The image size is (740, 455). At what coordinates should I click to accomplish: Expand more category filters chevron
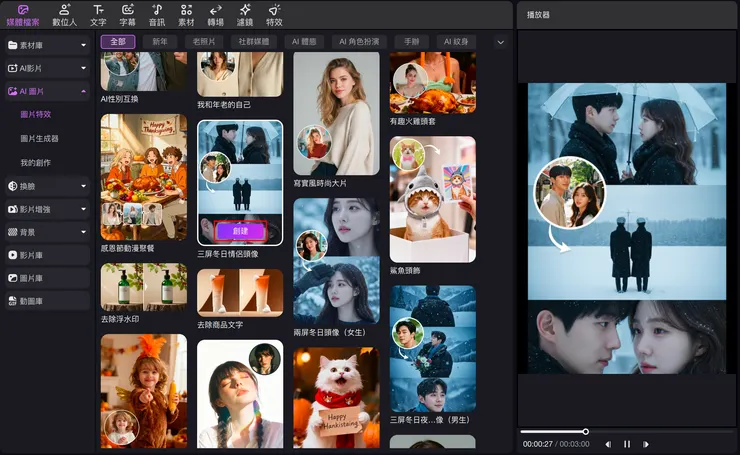pyautogui.click(x=500, y=42)
